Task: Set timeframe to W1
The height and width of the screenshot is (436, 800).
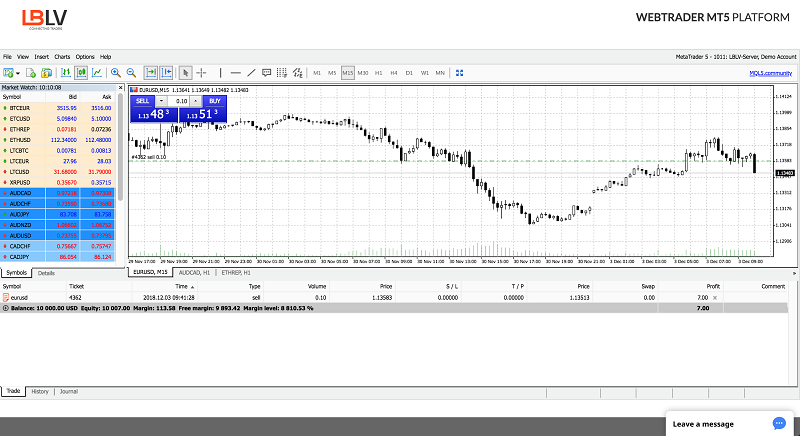Action: tap(424, 73)
